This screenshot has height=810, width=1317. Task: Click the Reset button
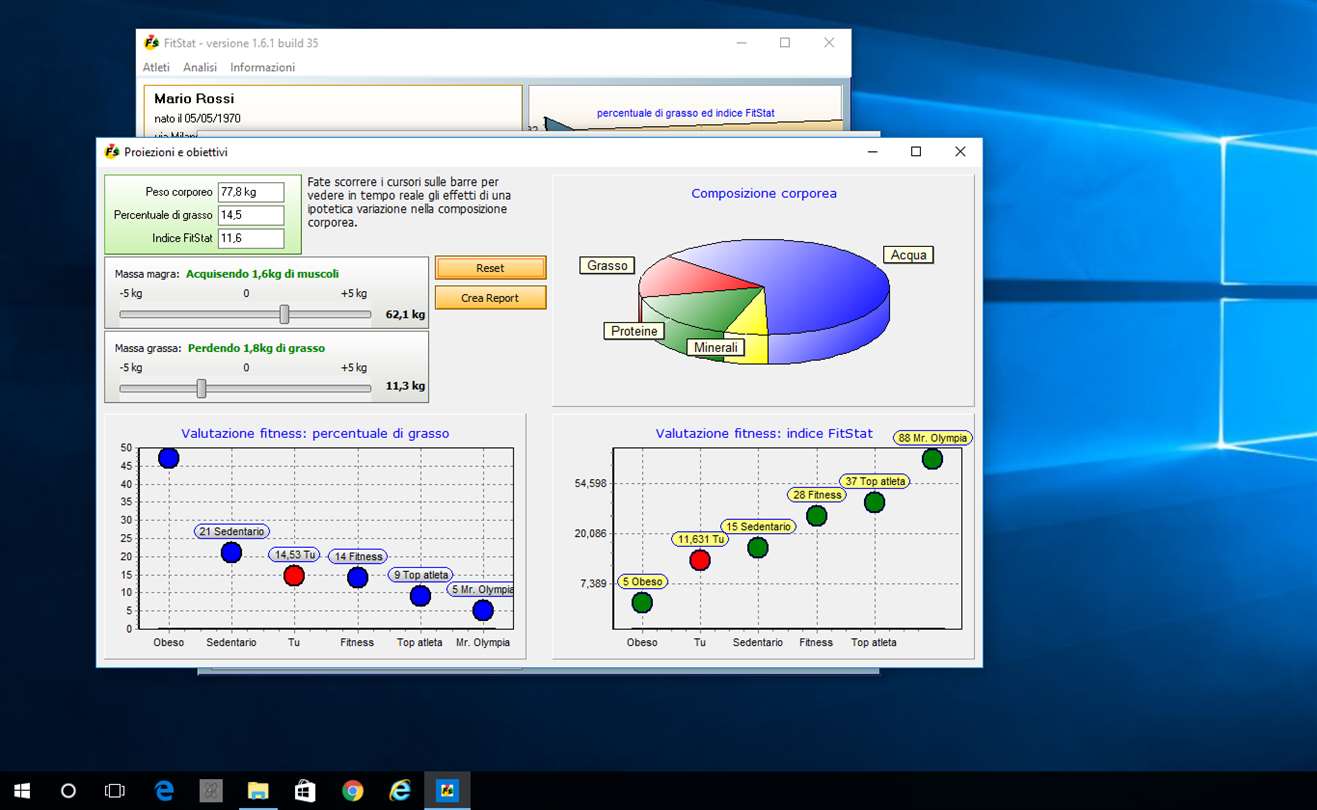(490, 268)
